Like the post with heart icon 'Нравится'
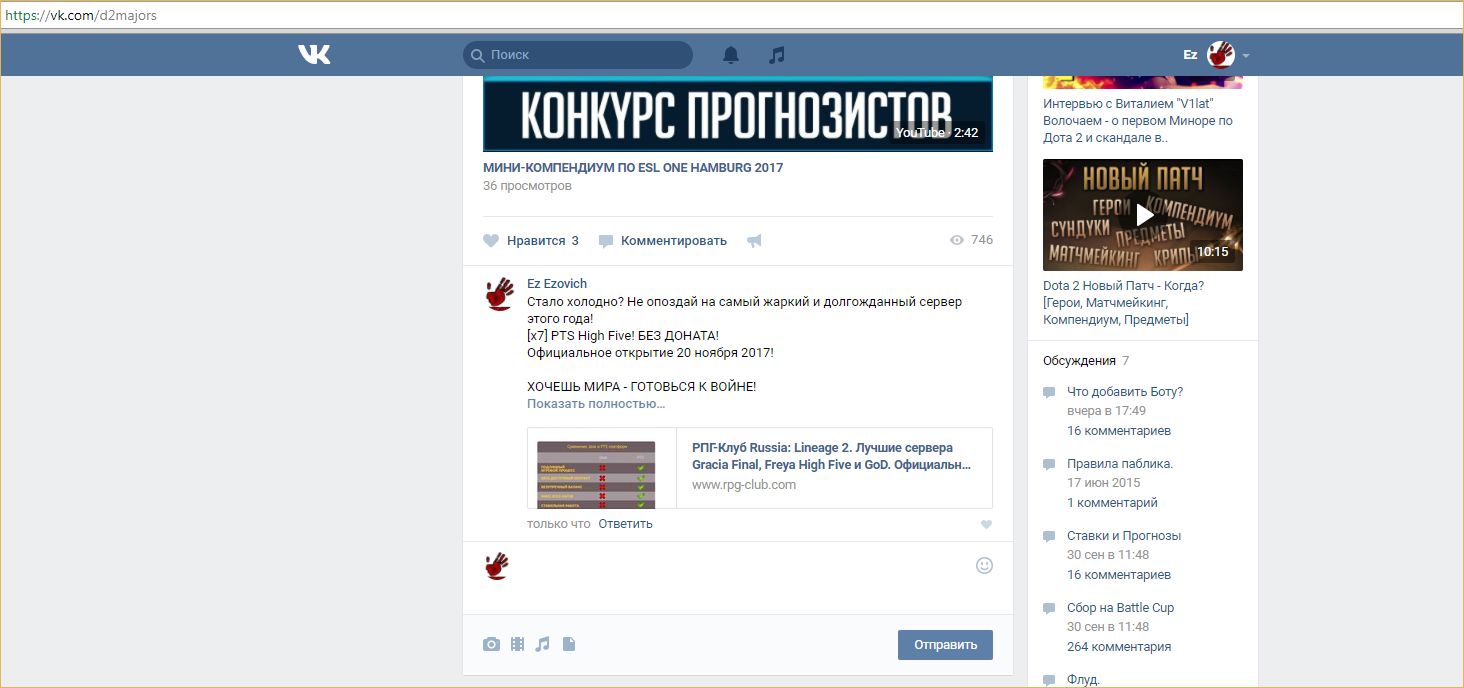Viewport: 1464px width, 688px height. click(491, 241)
